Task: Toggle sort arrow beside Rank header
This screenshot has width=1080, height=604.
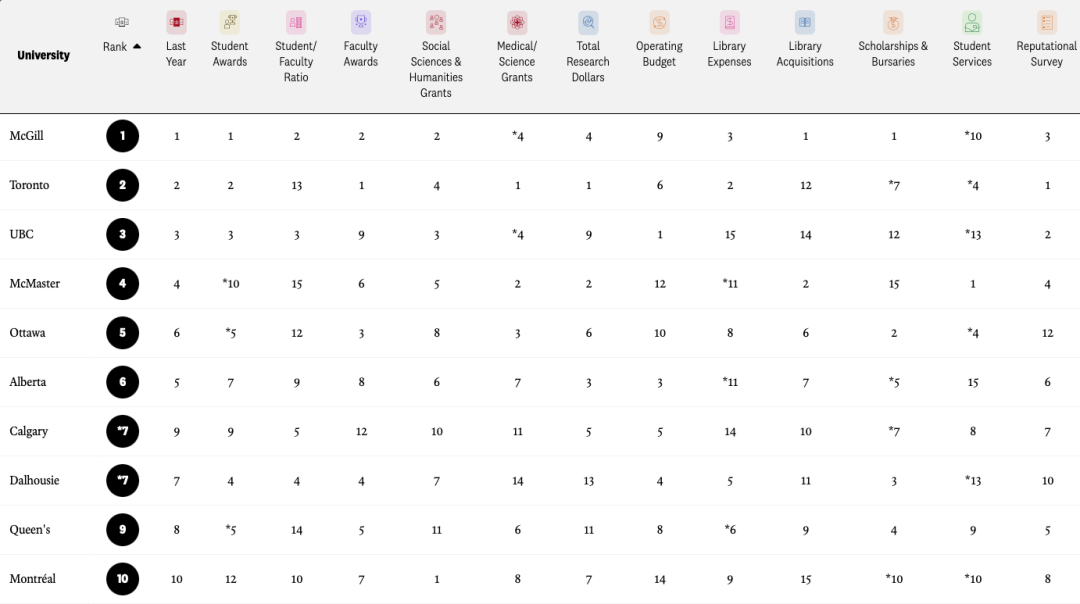Action: [x=137, y=46]
